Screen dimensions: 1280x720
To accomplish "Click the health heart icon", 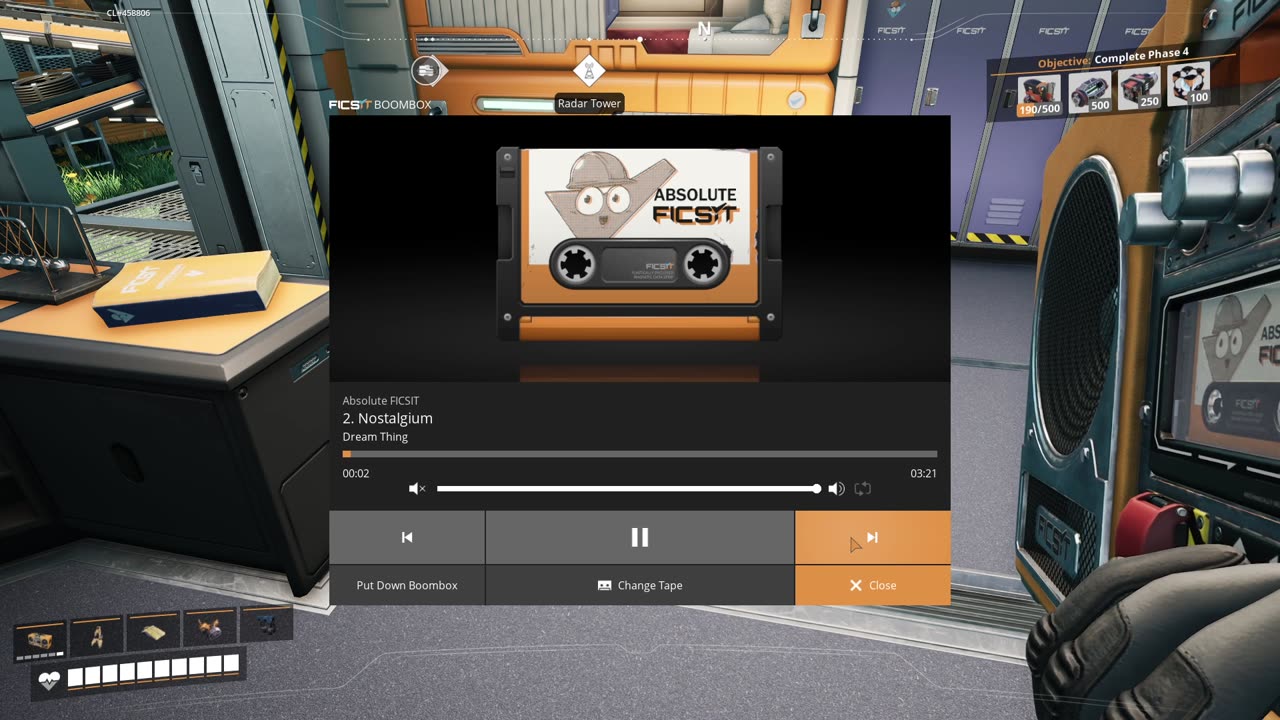I will pyautogui.click(x=48, y=681).
